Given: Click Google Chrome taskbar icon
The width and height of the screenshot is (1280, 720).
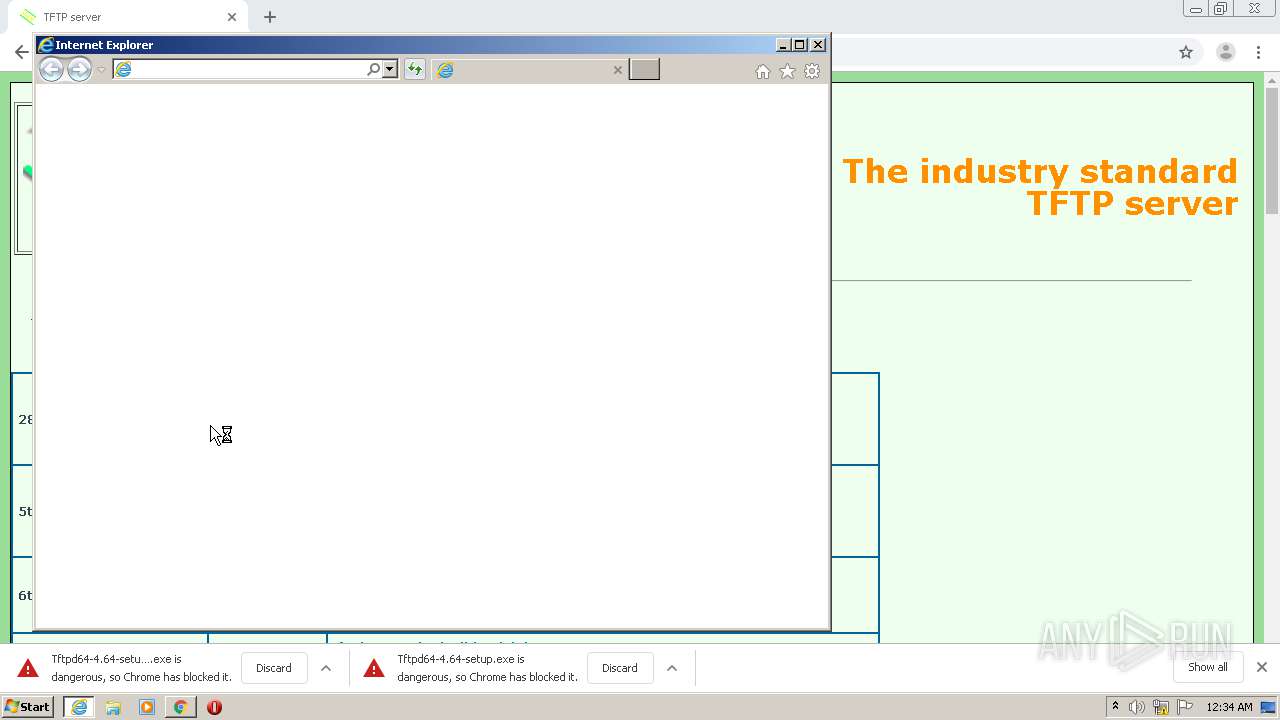Looking at the screenshot, I should tap(180, 707).
